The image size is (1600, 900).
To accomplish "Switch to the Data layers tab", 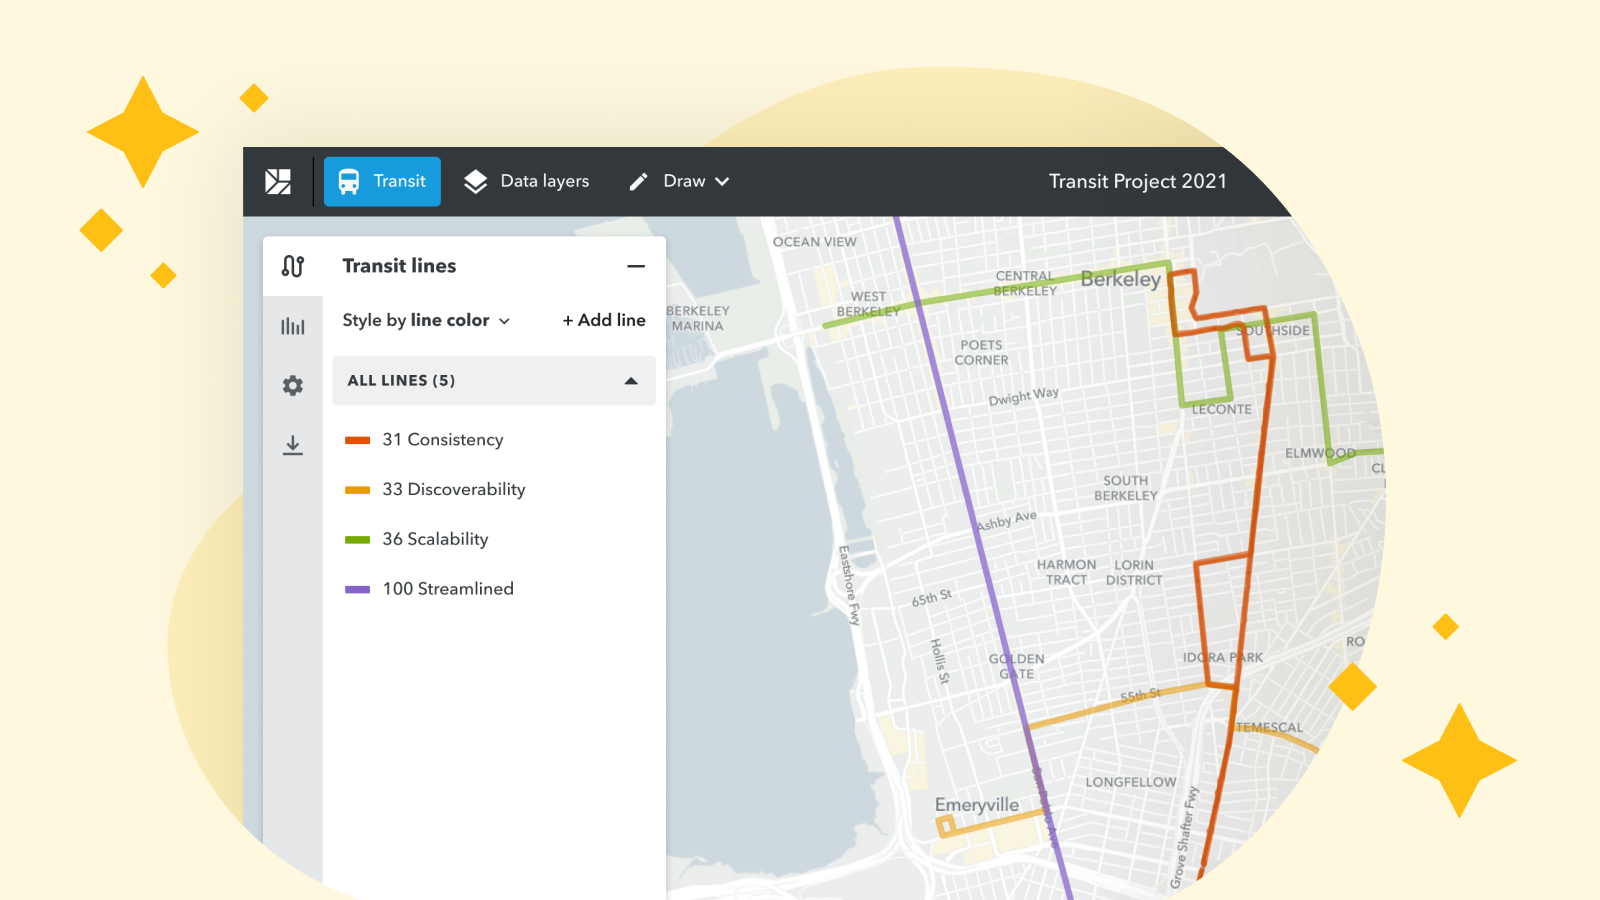I will (x=526, y=181).
